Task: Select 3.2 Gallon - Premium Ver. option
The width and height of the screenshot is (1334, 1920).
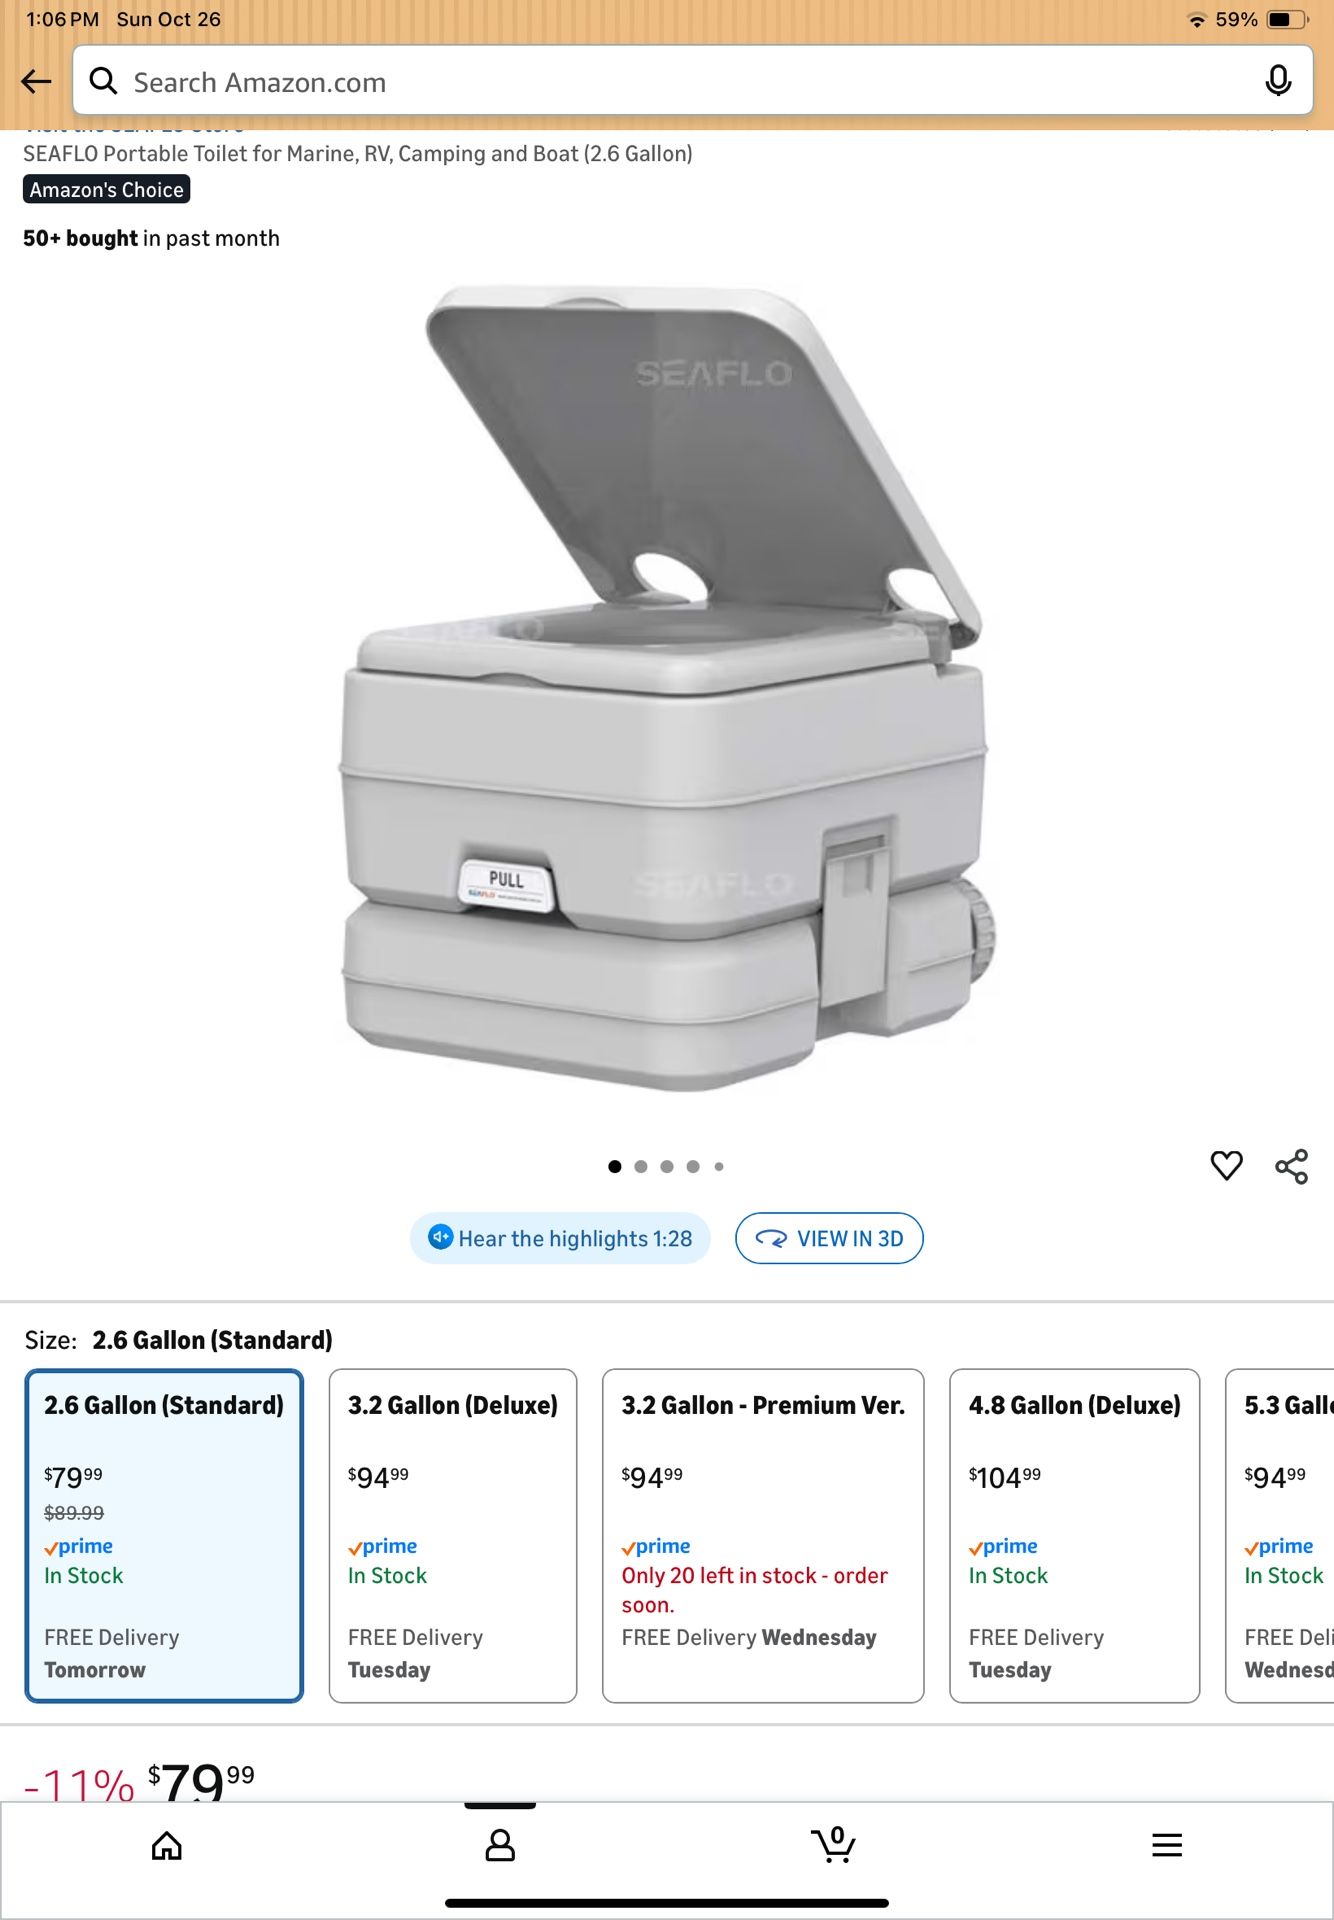Action: pyautogui.click(x=763, y=1535)
